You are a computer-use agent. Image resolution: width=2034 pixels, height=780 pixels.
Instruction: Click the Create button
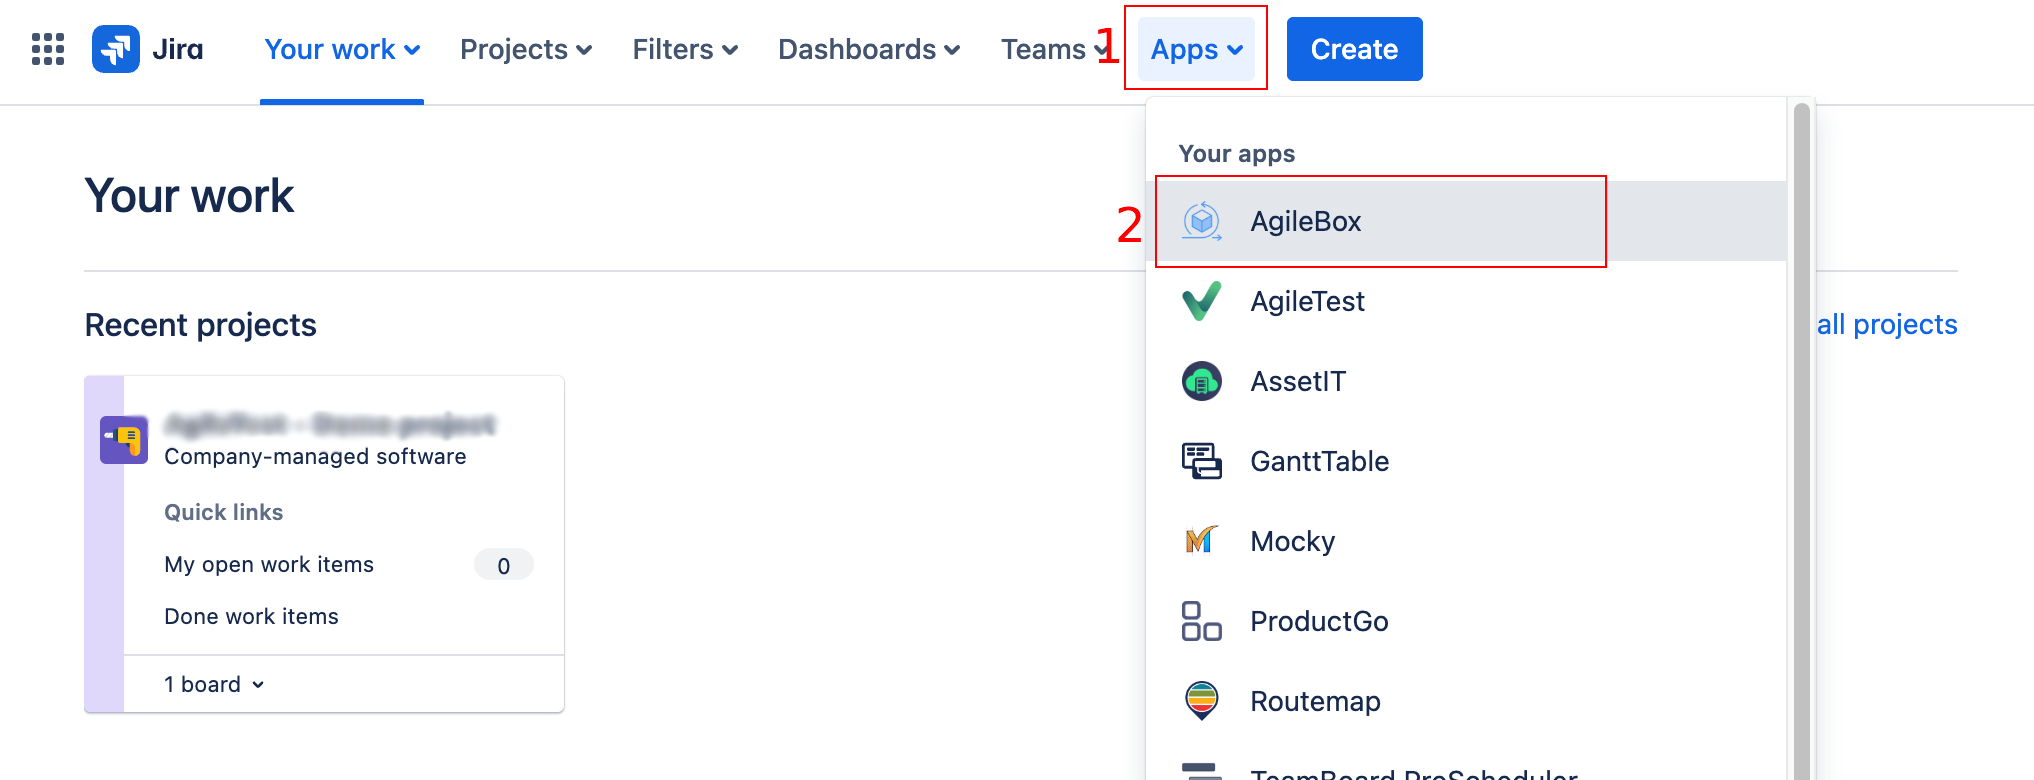pos(1354,49)
